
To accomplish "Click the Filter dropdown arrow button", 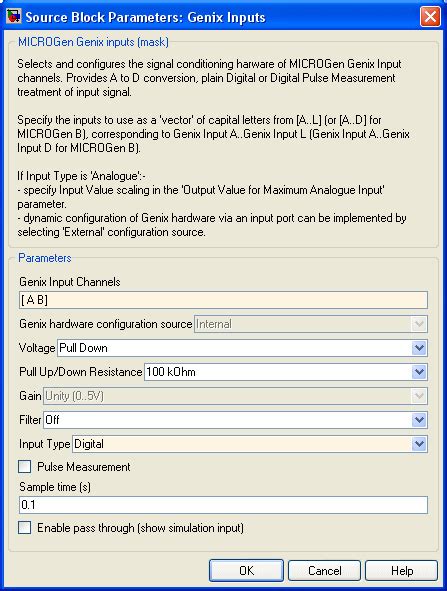I will point(419,420).
